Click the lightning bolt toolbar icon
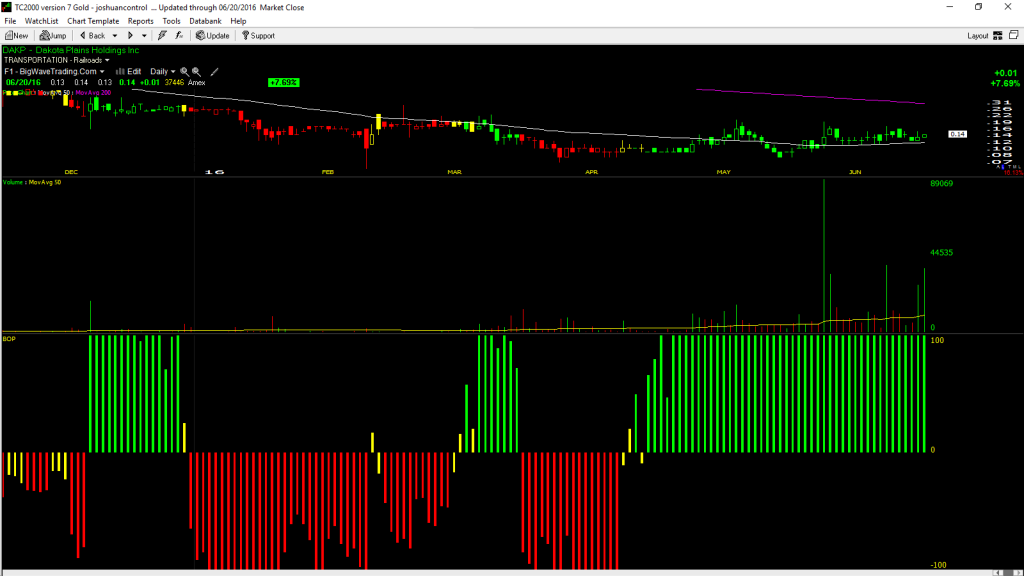 coord(162,36)
